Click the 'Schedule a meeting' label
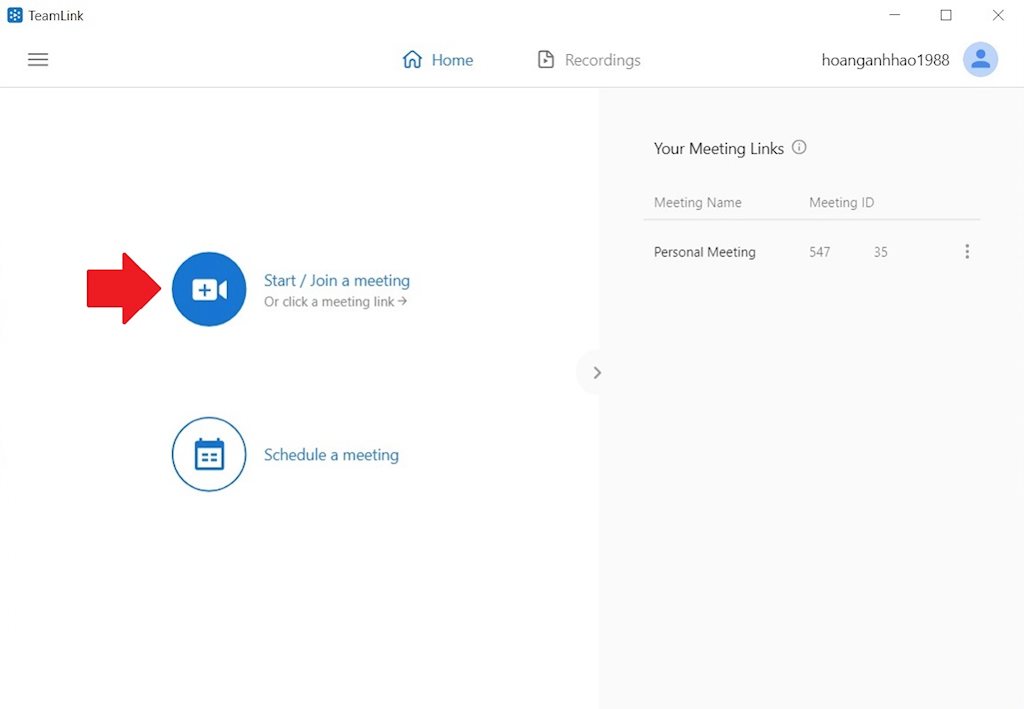Screen dimensions: 1024x709 (x=331, y=455)
